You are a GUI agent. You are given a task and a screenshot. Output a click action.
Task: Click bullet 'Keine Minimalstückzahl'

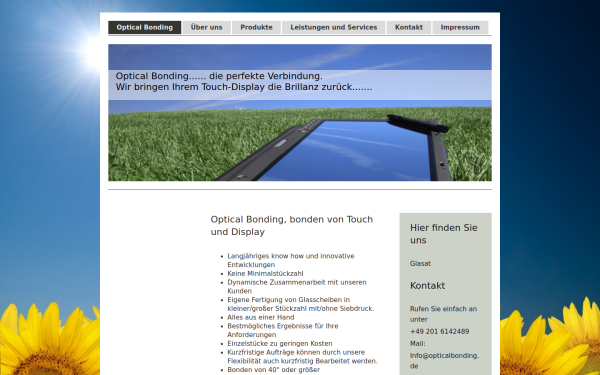265,274
